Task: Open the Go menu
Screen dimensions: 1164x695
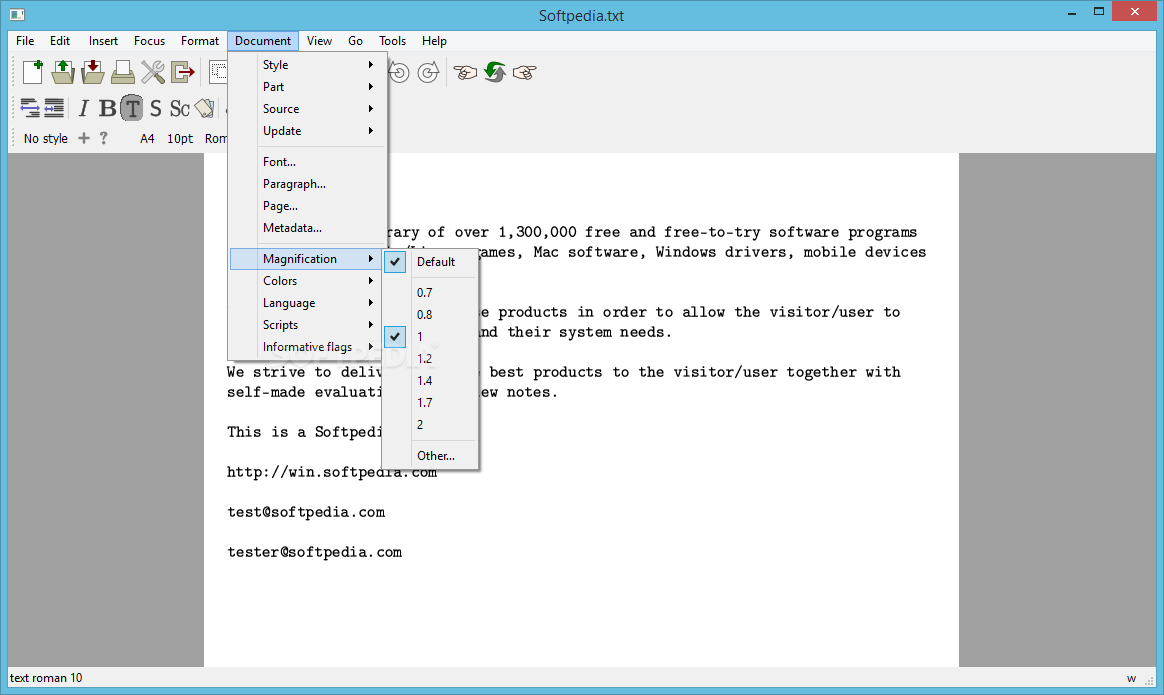Action: (x=356, y=41)
